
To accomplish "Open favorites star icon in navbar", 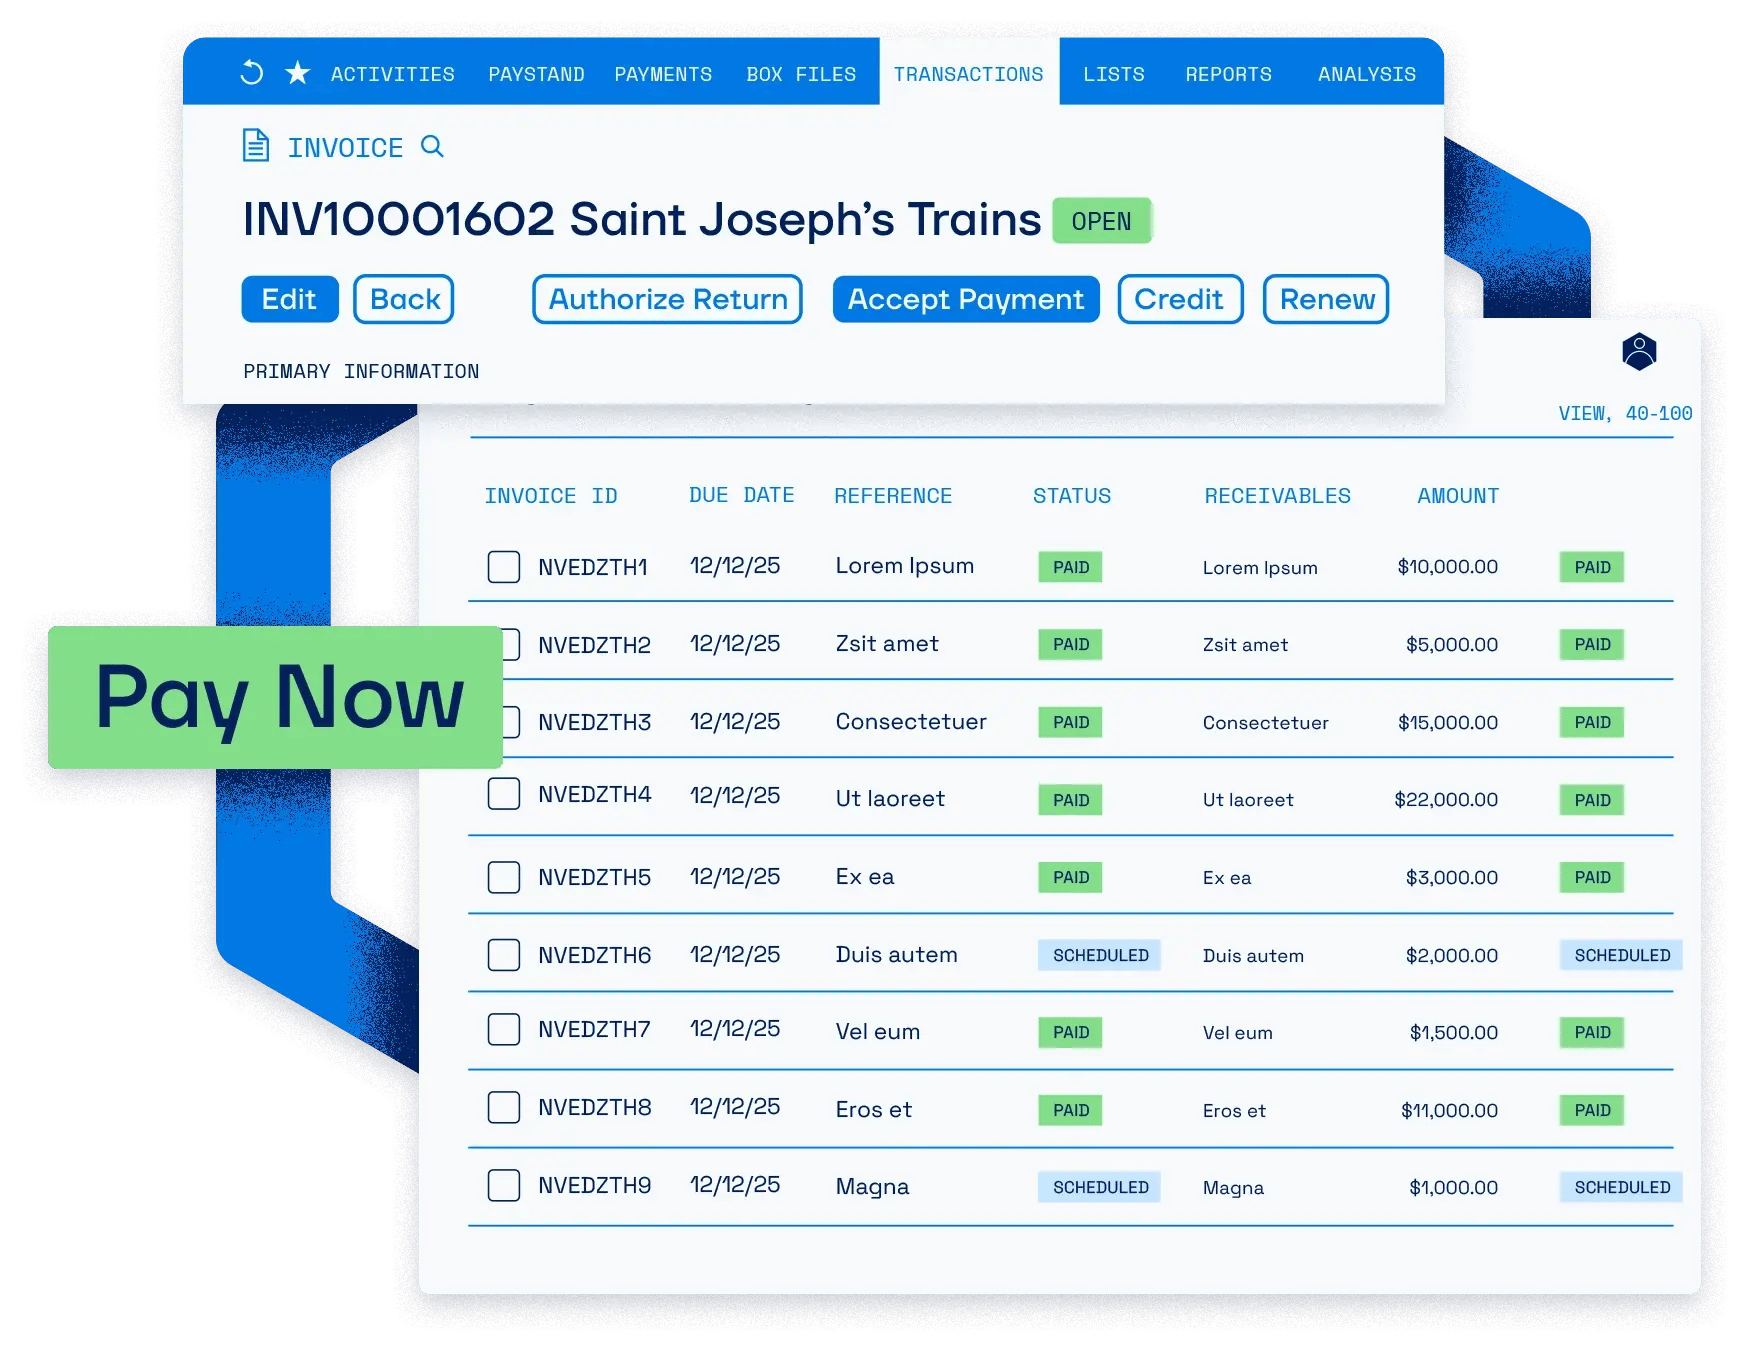I will (297, 73).
